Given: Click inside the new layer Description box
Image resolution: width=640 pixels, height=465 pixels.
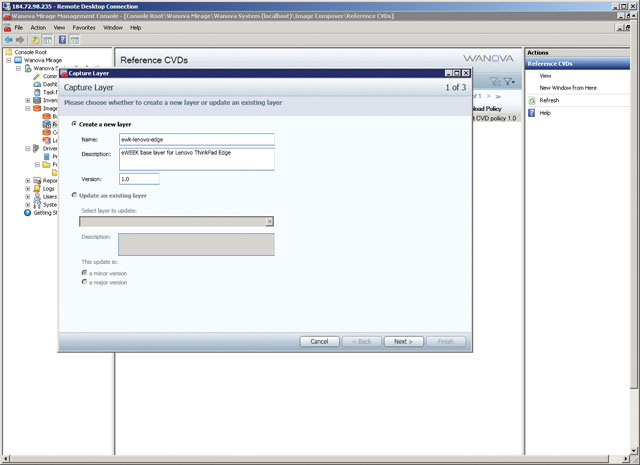Looking at the screenshot, I should pyautogui.click(x=197, y=159).
